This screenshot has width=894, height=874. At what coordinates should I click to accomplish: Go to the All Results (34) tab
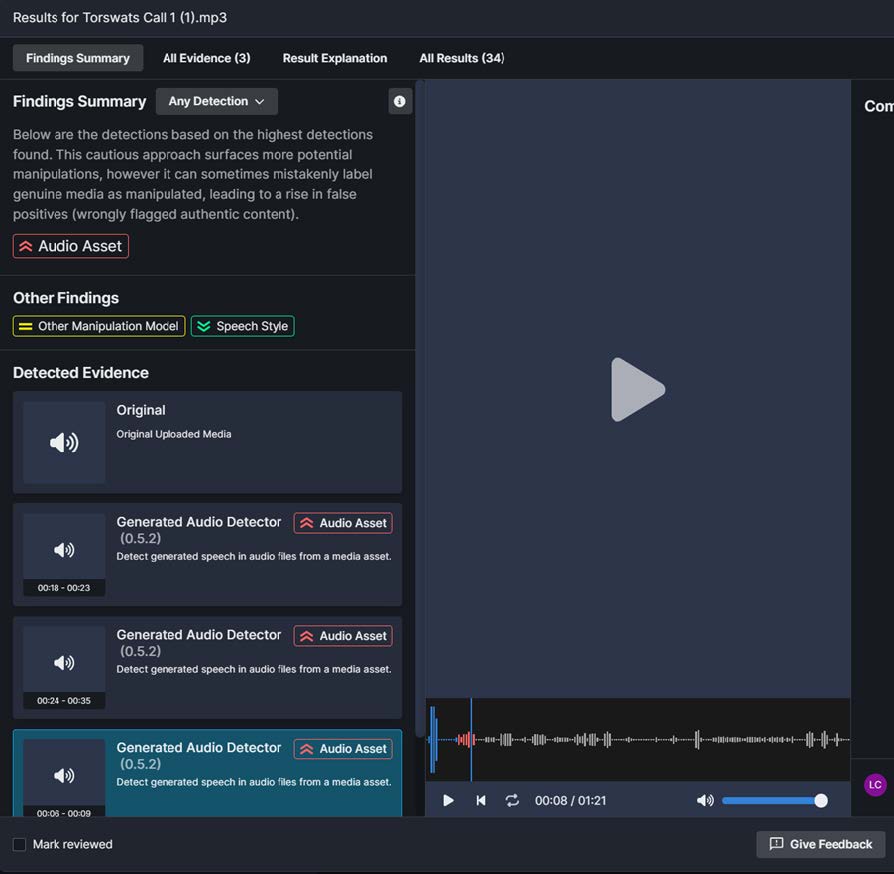pyautogui.click(x=461, y=58)
